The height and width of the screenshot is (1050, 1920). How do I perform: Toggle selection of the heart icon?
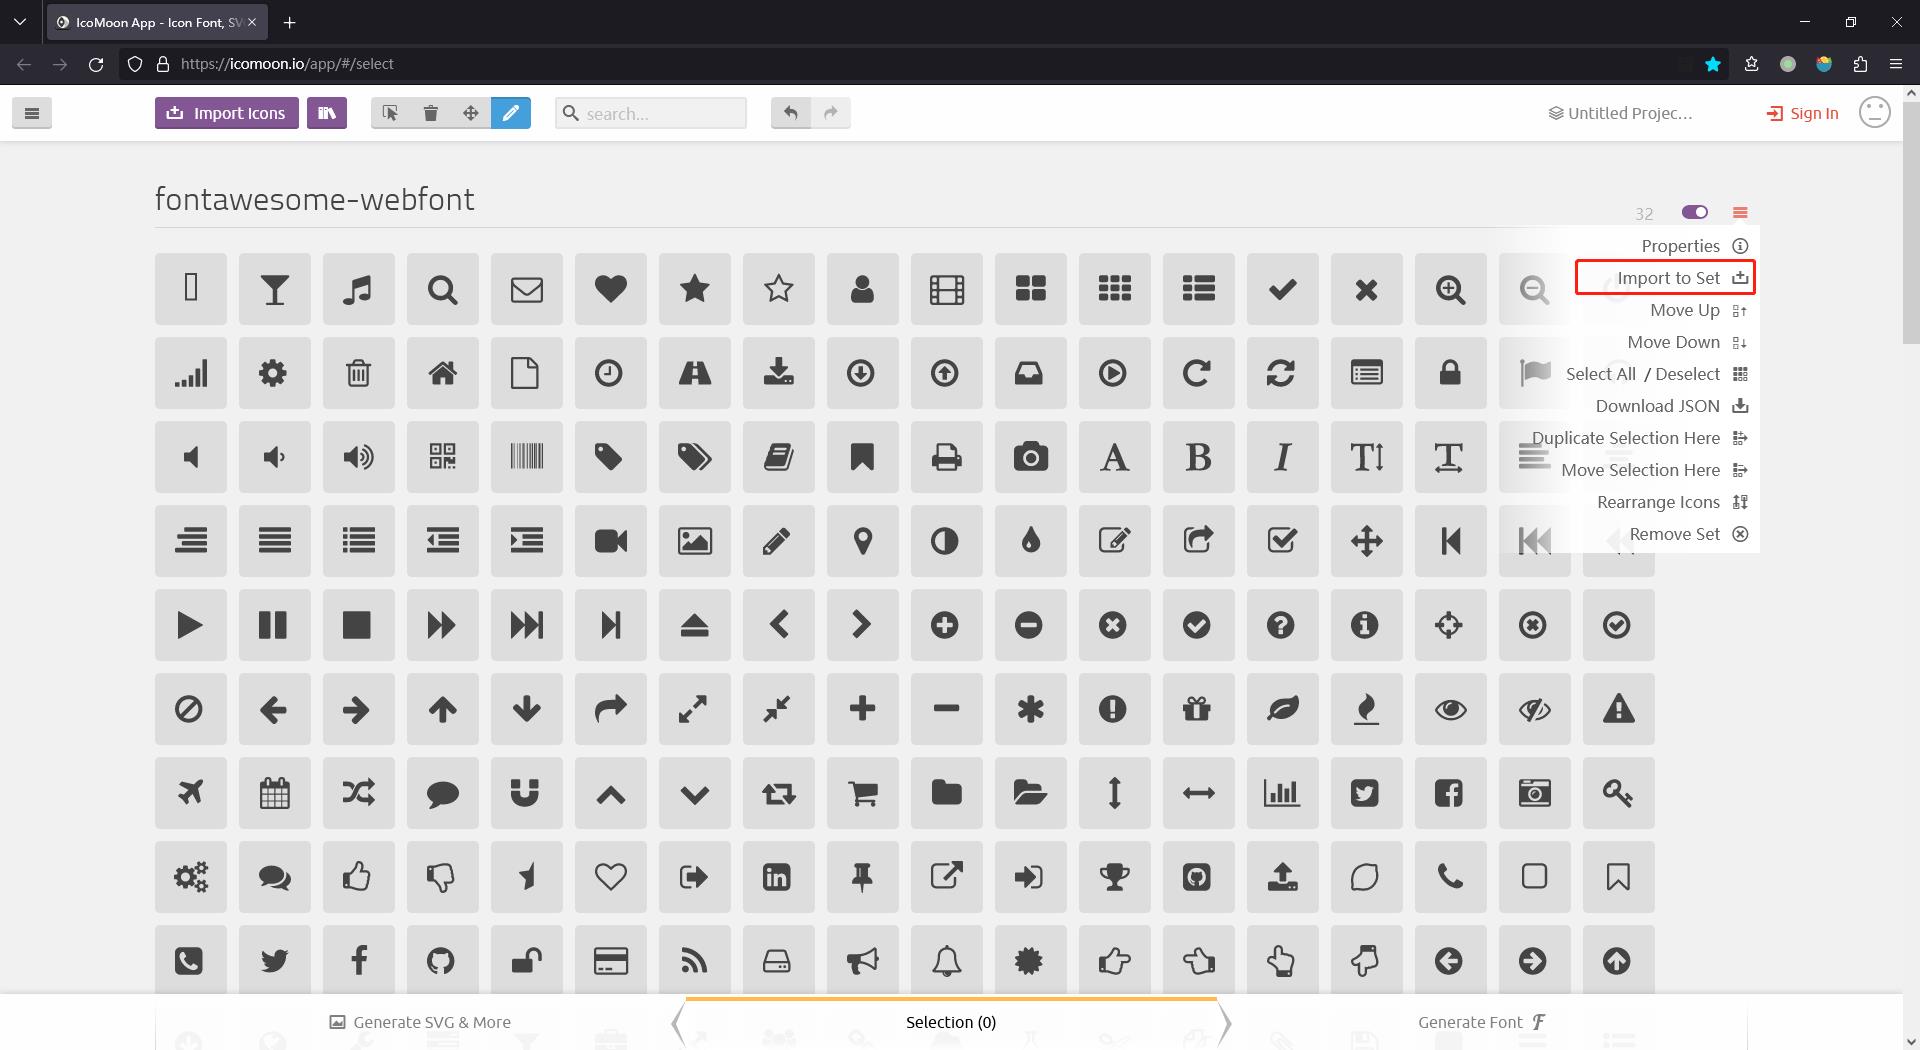tap(610, 289)
